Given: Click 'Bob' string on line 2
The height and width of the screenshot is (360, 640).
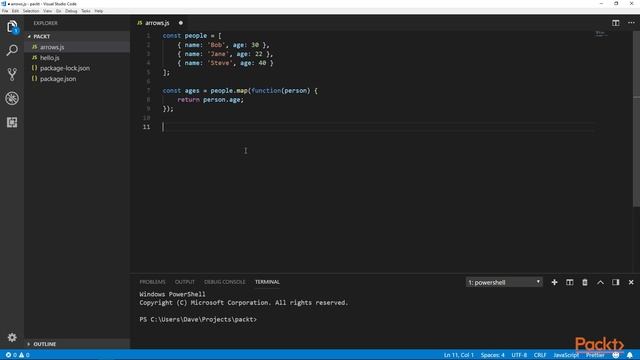Looking at the screenshot, I should pos(216,45).
